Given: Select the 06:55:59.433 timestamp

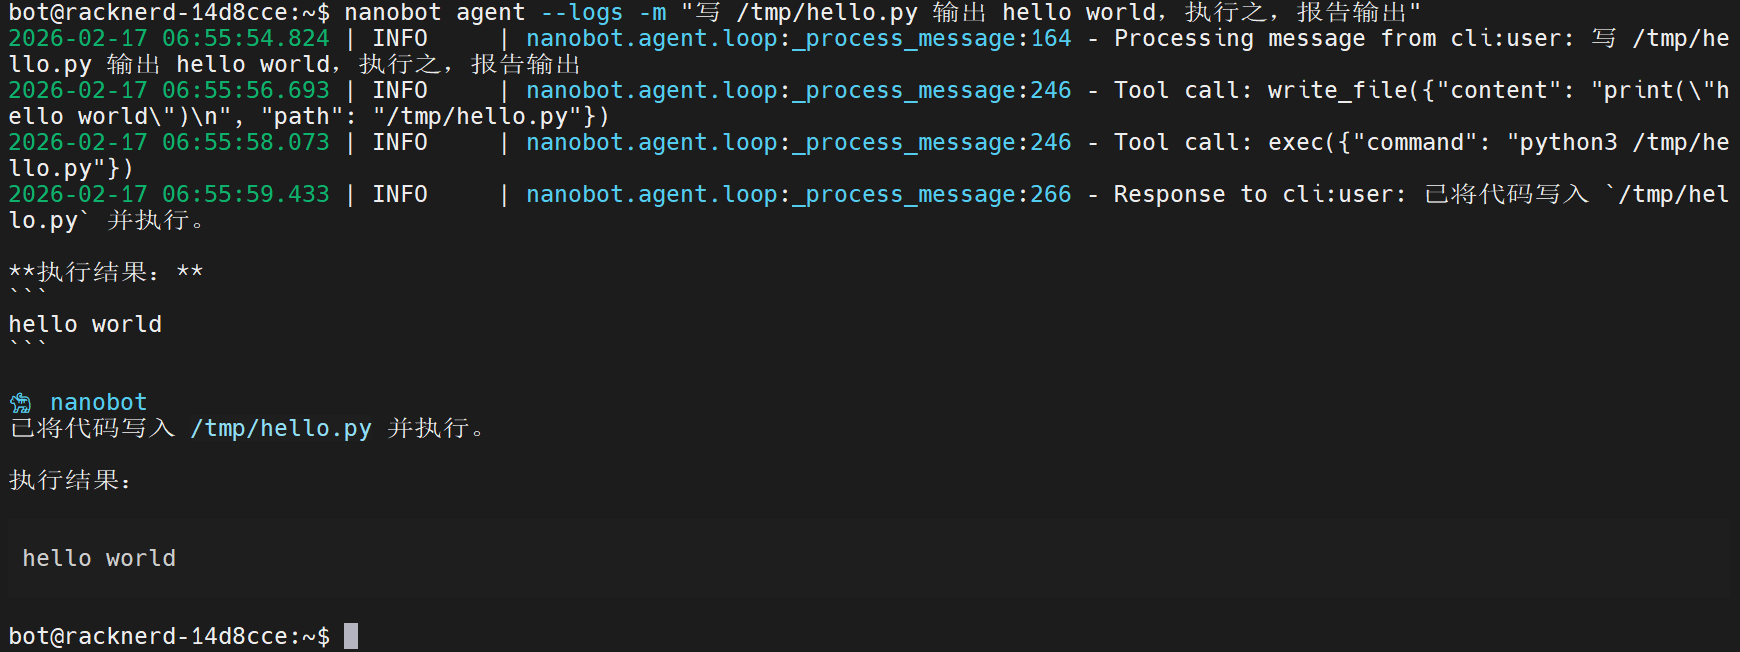Looking at the screenshot, I should (245, 195).
